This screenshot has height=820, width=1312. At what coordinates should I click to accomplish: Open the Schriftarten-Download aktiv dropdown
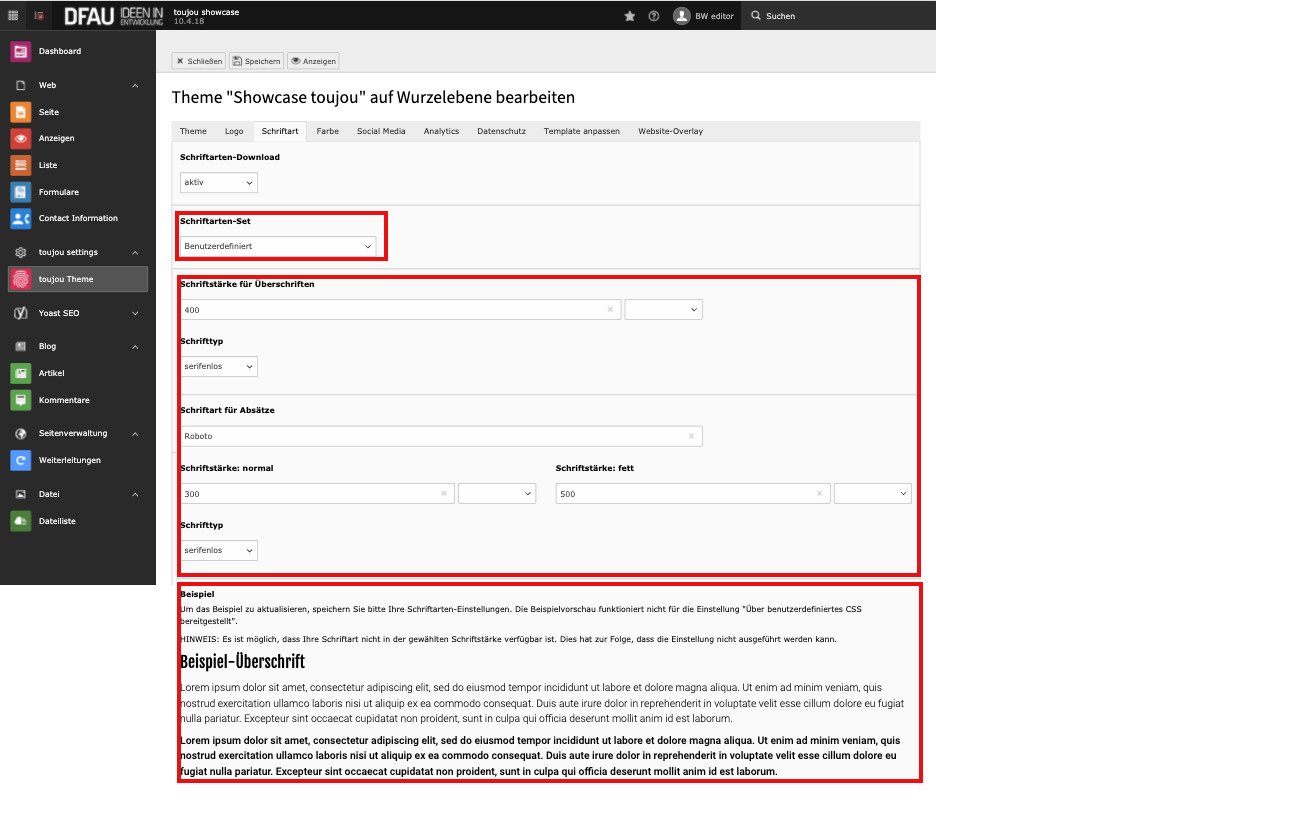pos(219,183)
